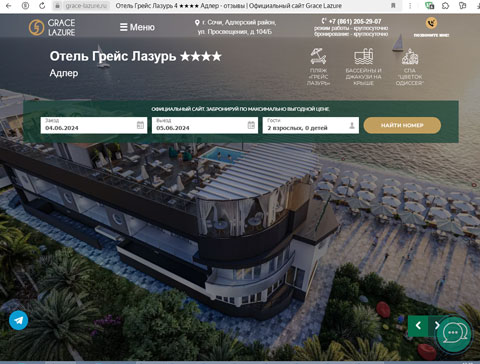
Task: Click the Официальный сайт booking banner text
Action: tap(240, 109)
